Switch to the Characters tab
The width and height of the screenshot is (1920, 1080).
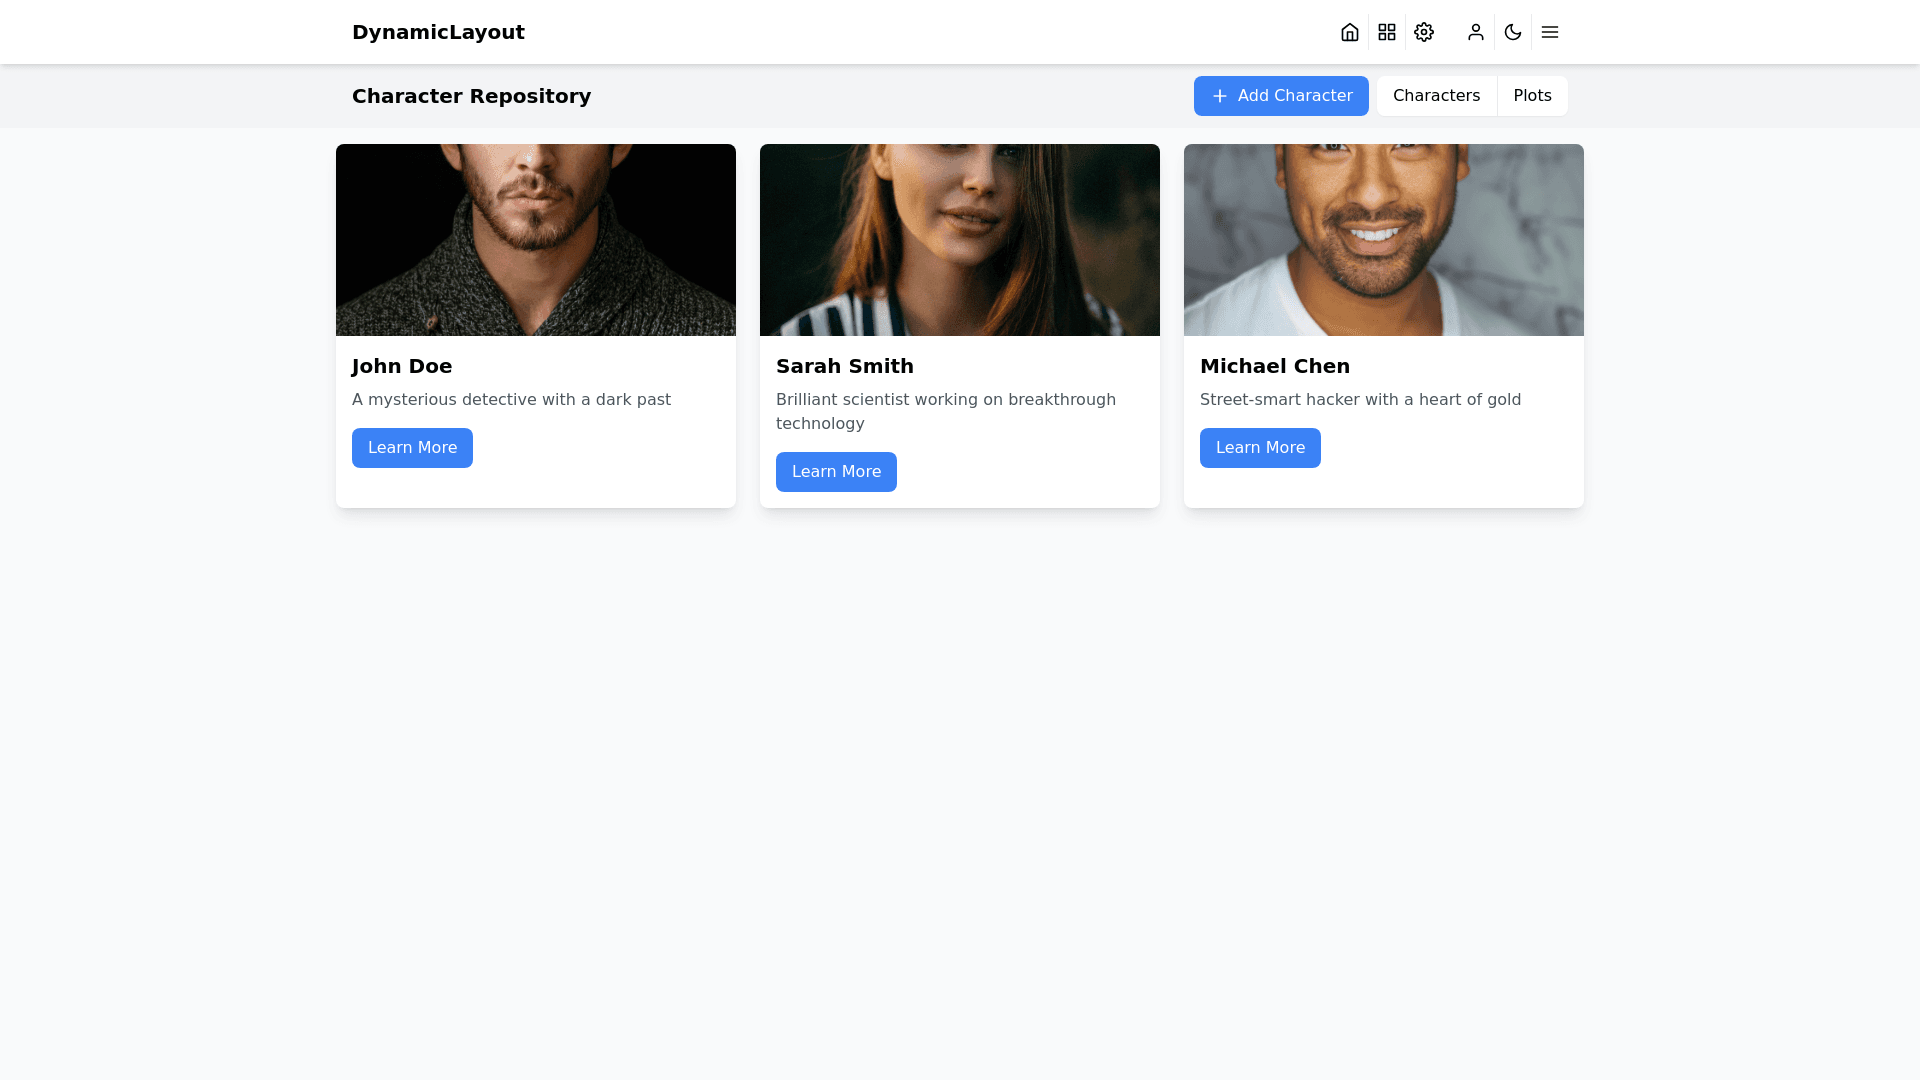[1436, 96]
